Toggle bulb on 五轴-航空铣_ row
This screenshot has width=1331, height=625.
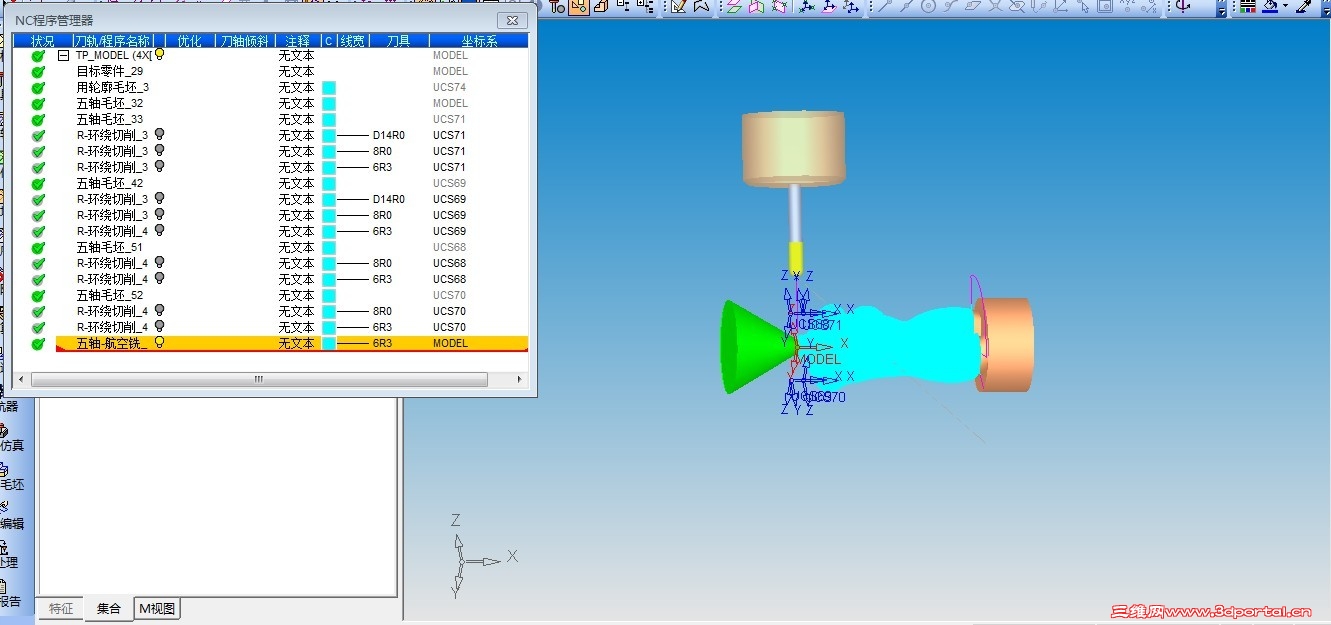(159, 342)
